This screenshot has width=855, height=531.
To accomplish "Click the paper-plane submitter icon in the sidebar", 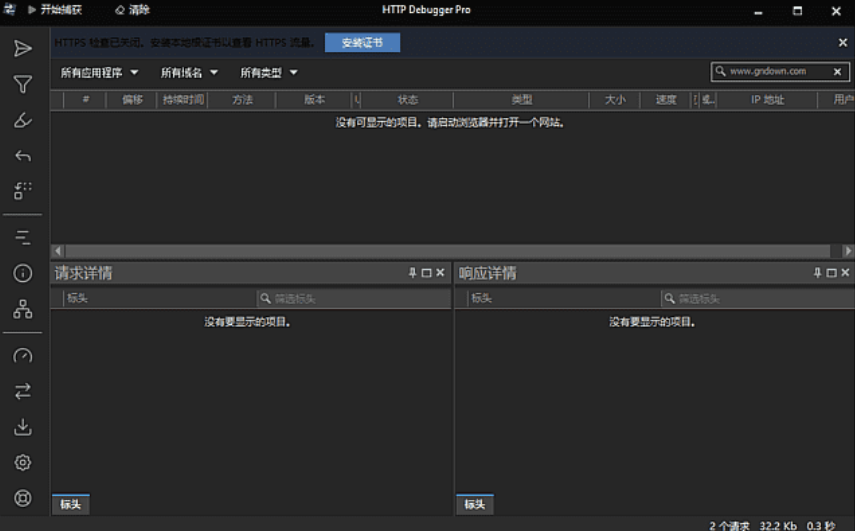I will click(x=22, y=49).
